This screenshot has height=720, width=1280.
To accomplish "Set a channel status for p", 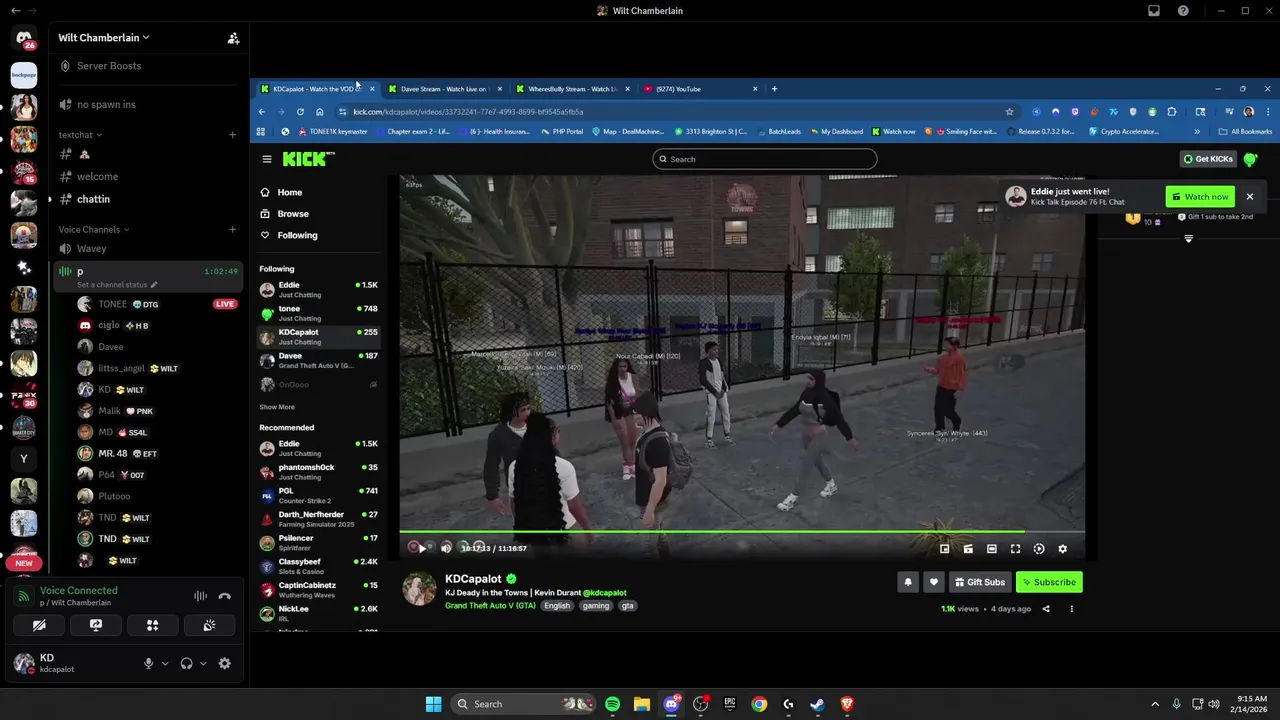I will [x=117, y=285].
